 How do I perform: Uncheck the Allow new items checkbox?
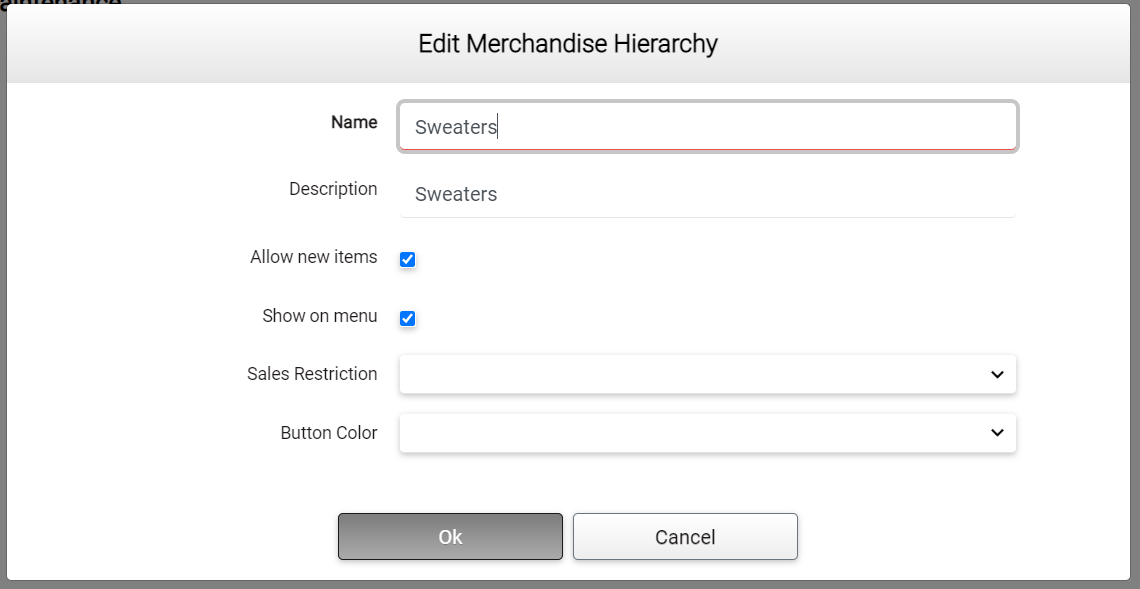pos(407,260)
